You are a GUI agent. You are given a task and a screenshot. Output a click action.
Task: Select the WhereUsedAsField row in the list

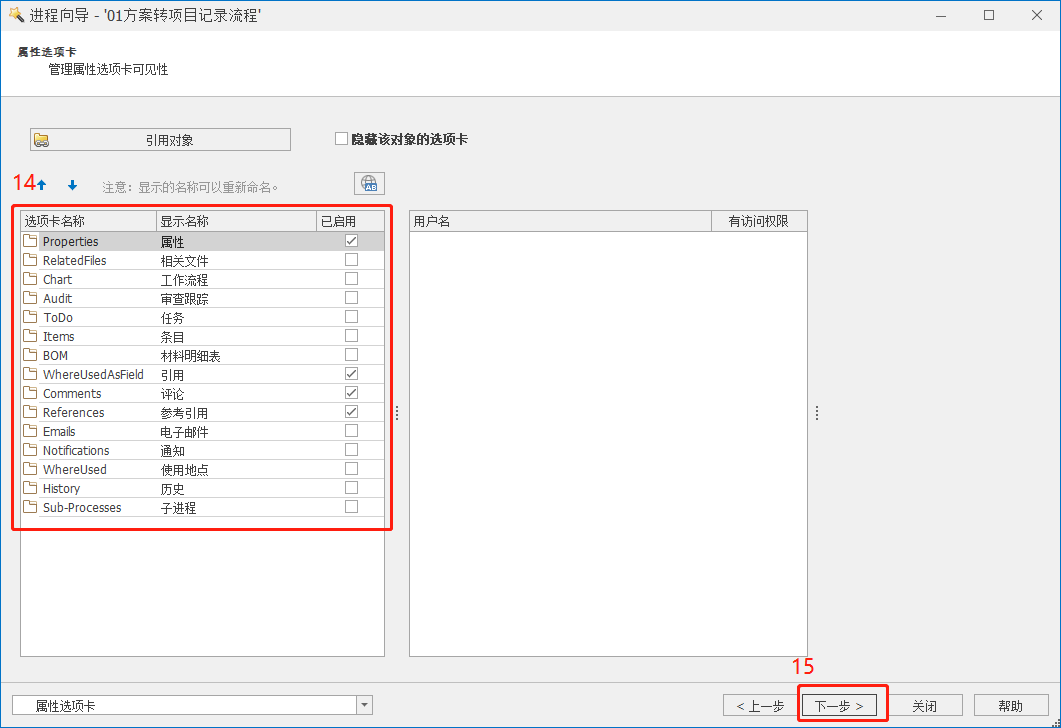[93, 375]
